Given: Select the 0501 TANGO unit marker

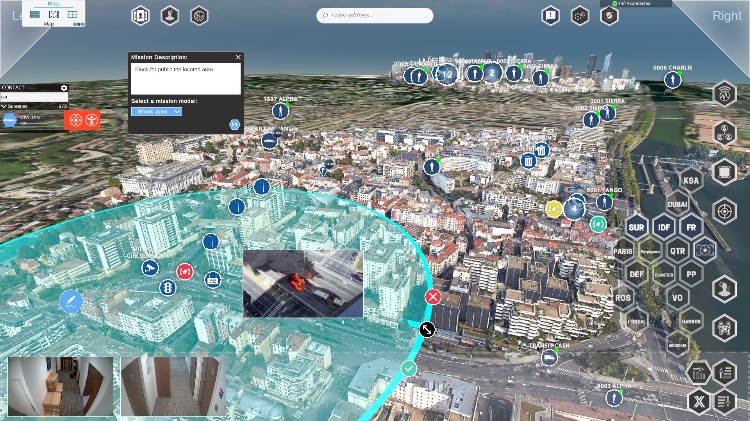Looking at the screenshot, I should (x=604, y=202).
